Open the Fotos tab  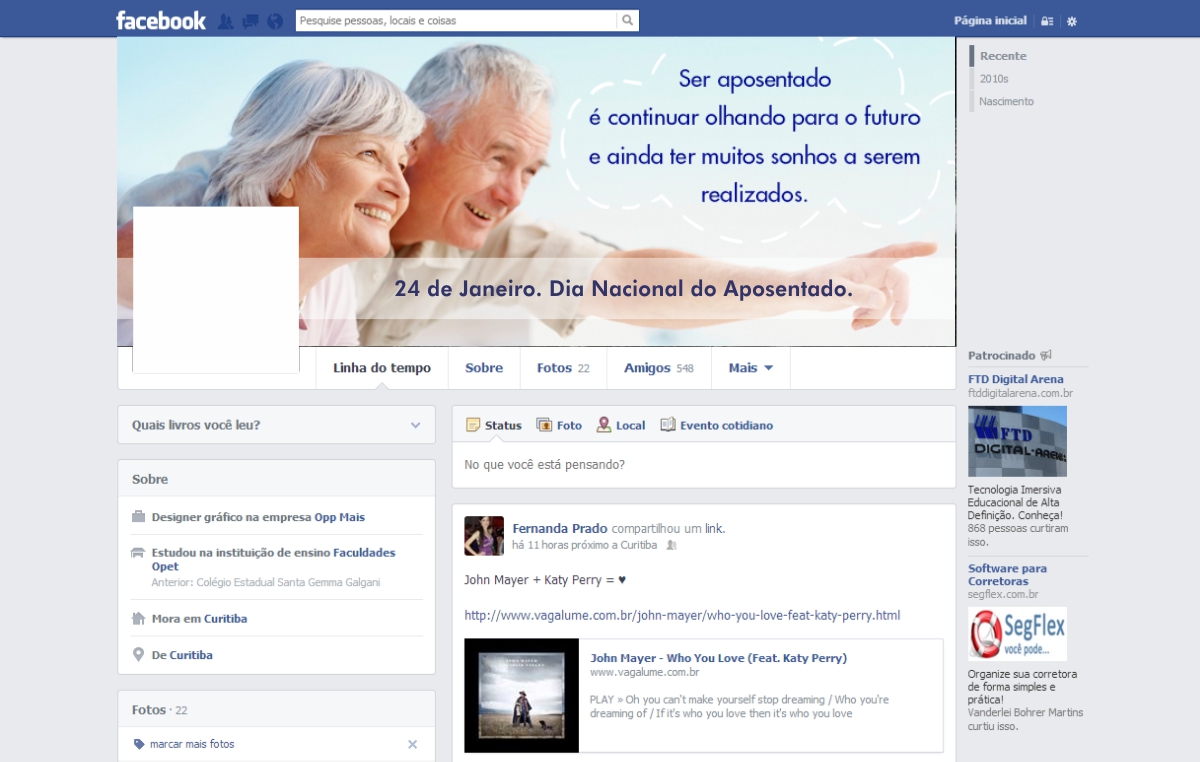coord(563,368)
